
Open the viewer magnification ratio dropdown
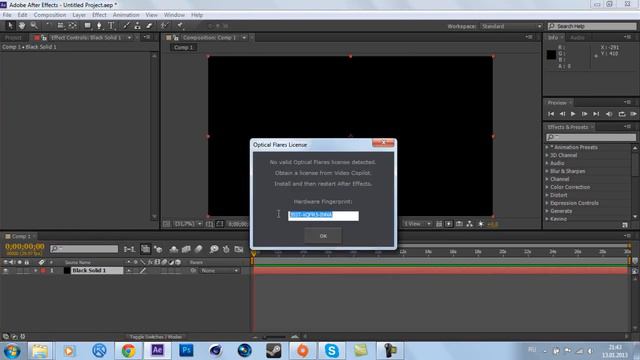click(188, 224)
